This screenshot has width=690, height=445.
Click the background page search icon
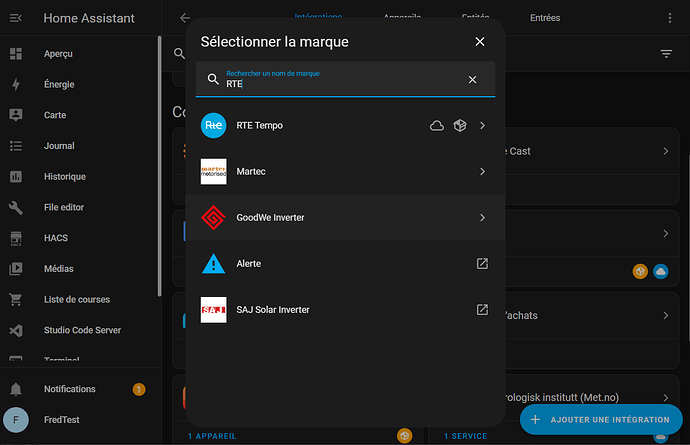tap(179, 54)
